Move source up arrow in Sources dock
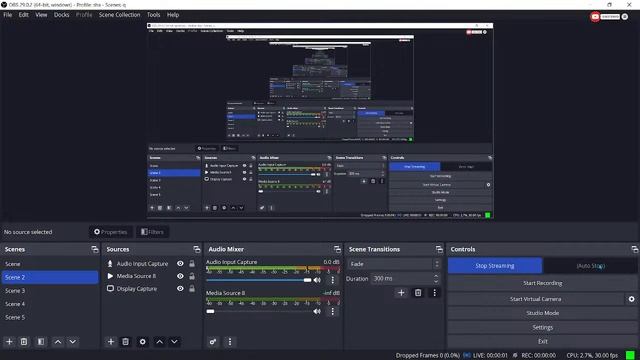 pyautogui.click(x=160, y=342)
